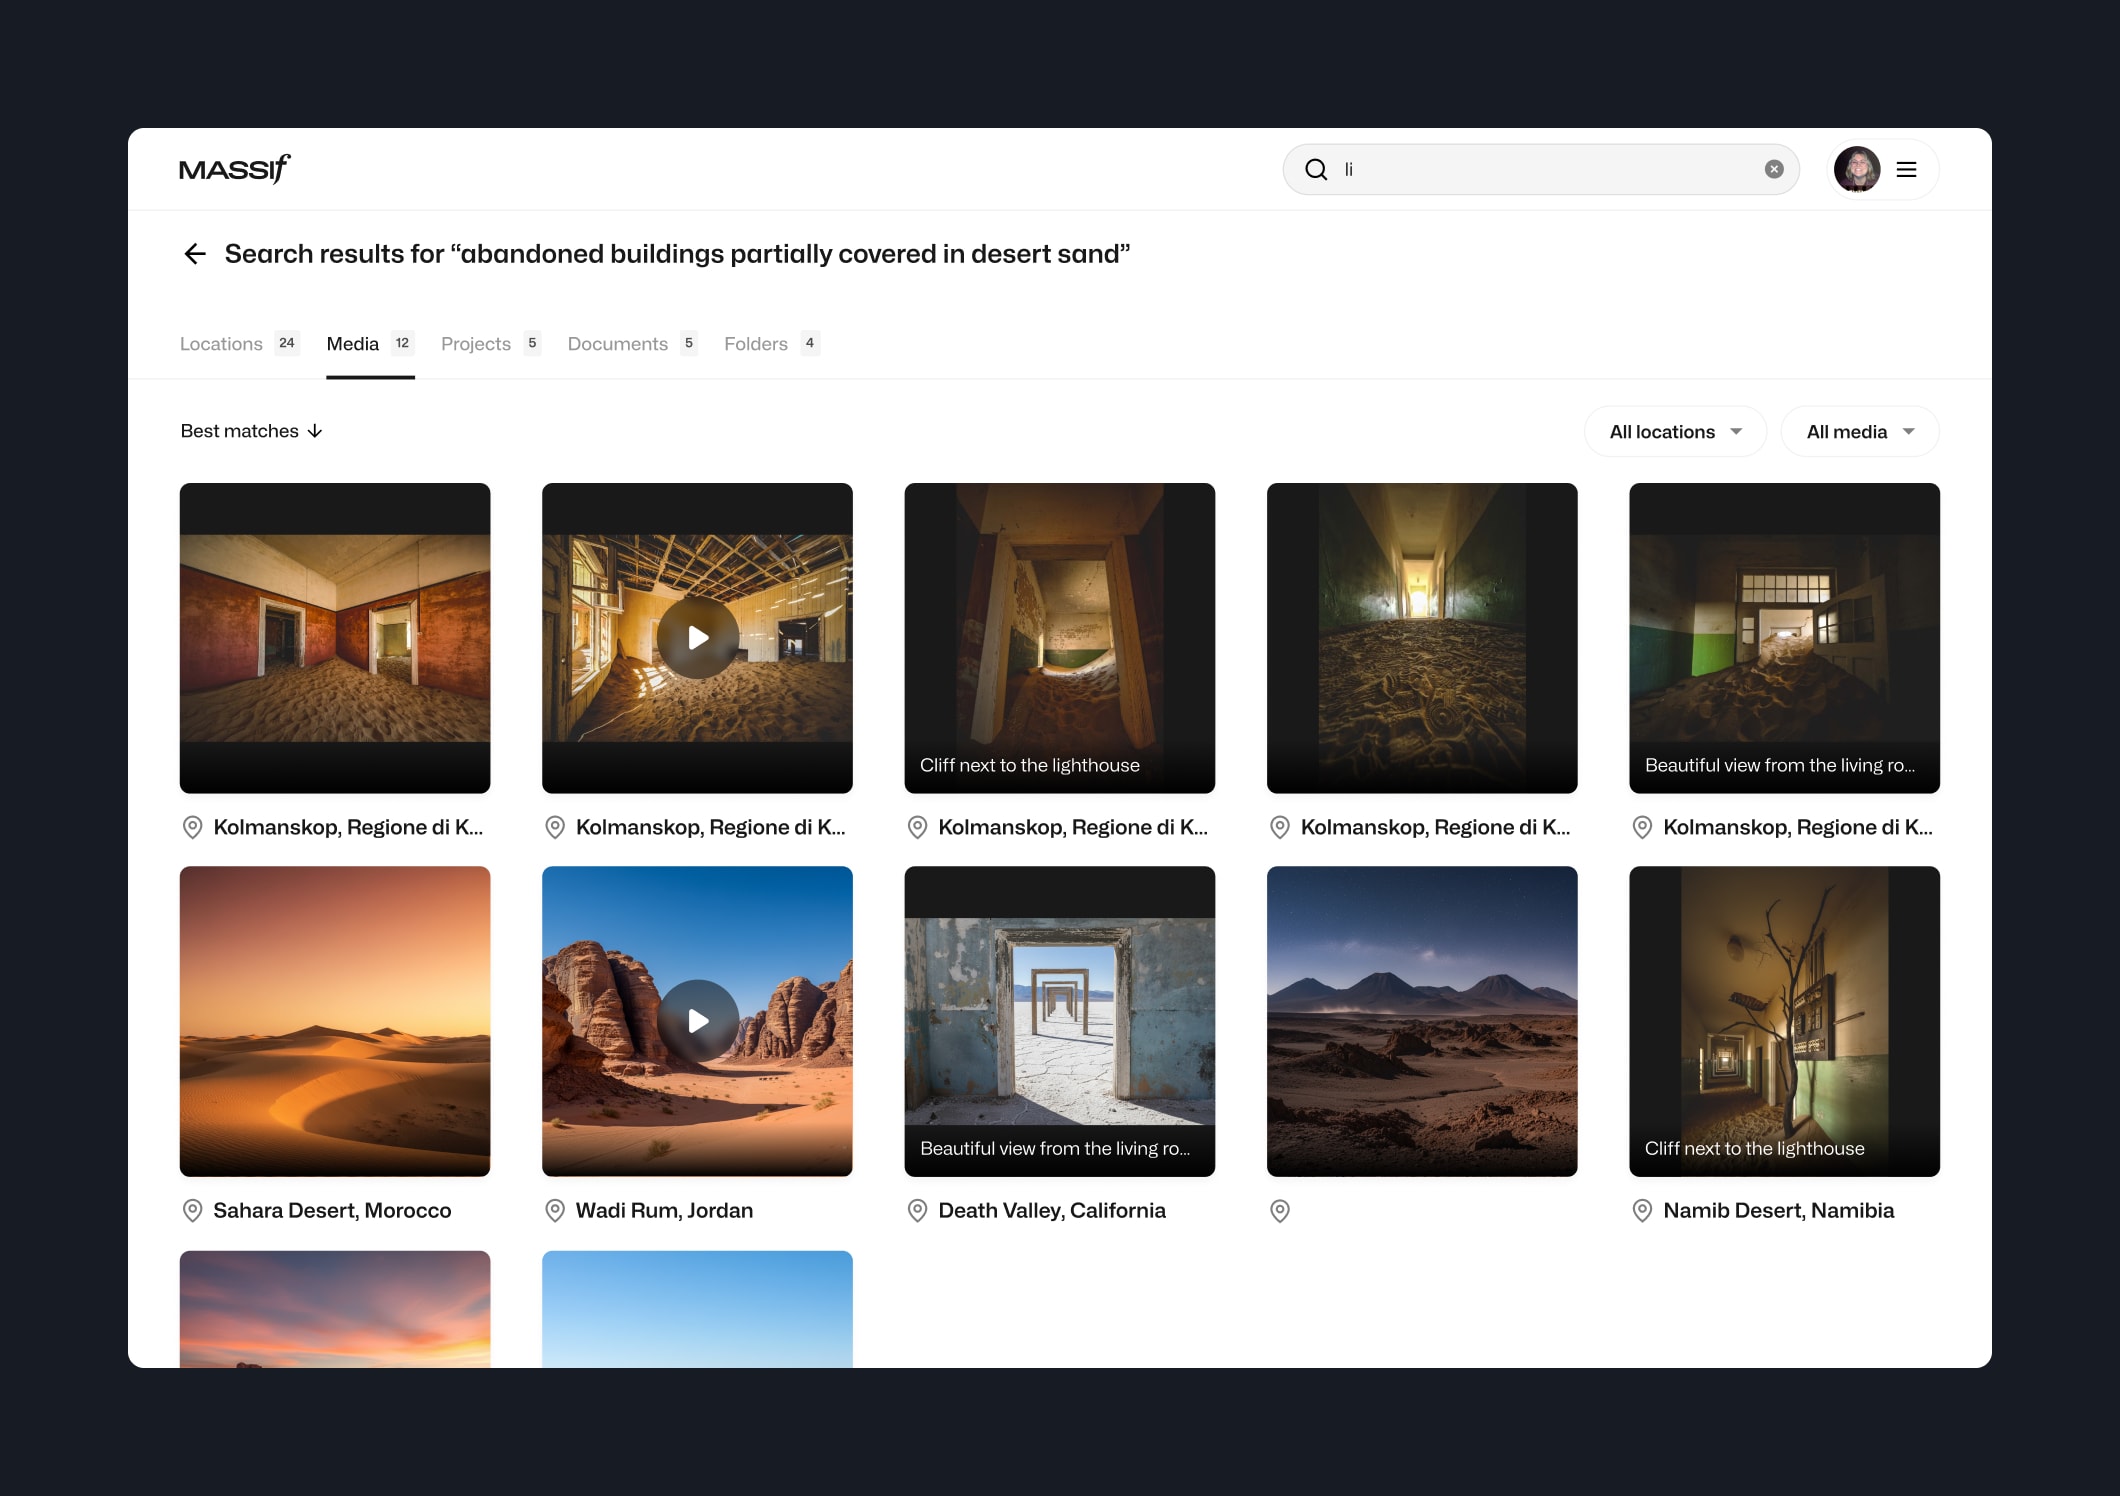
Task: Click Namib Desert, Namibia location label
Action: 1779,1211
